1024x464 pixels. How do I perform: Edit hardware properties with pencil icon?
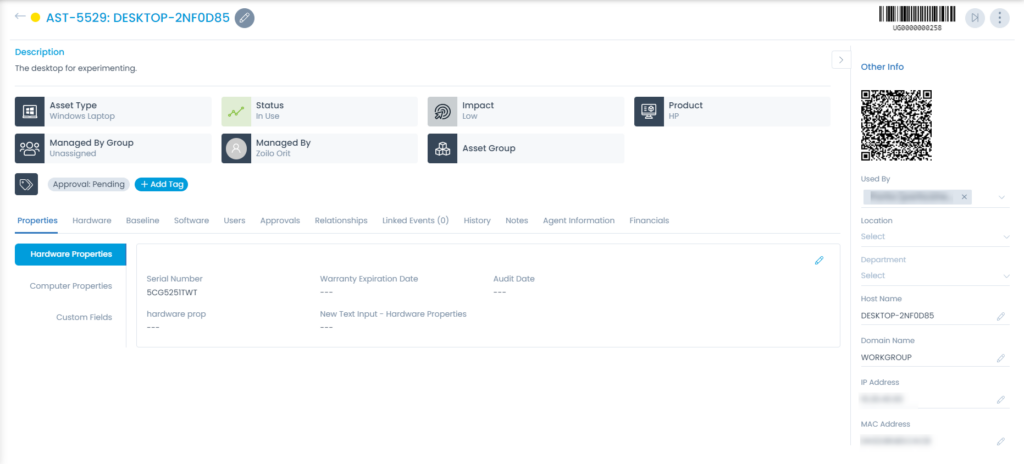[x=819, y=260]
